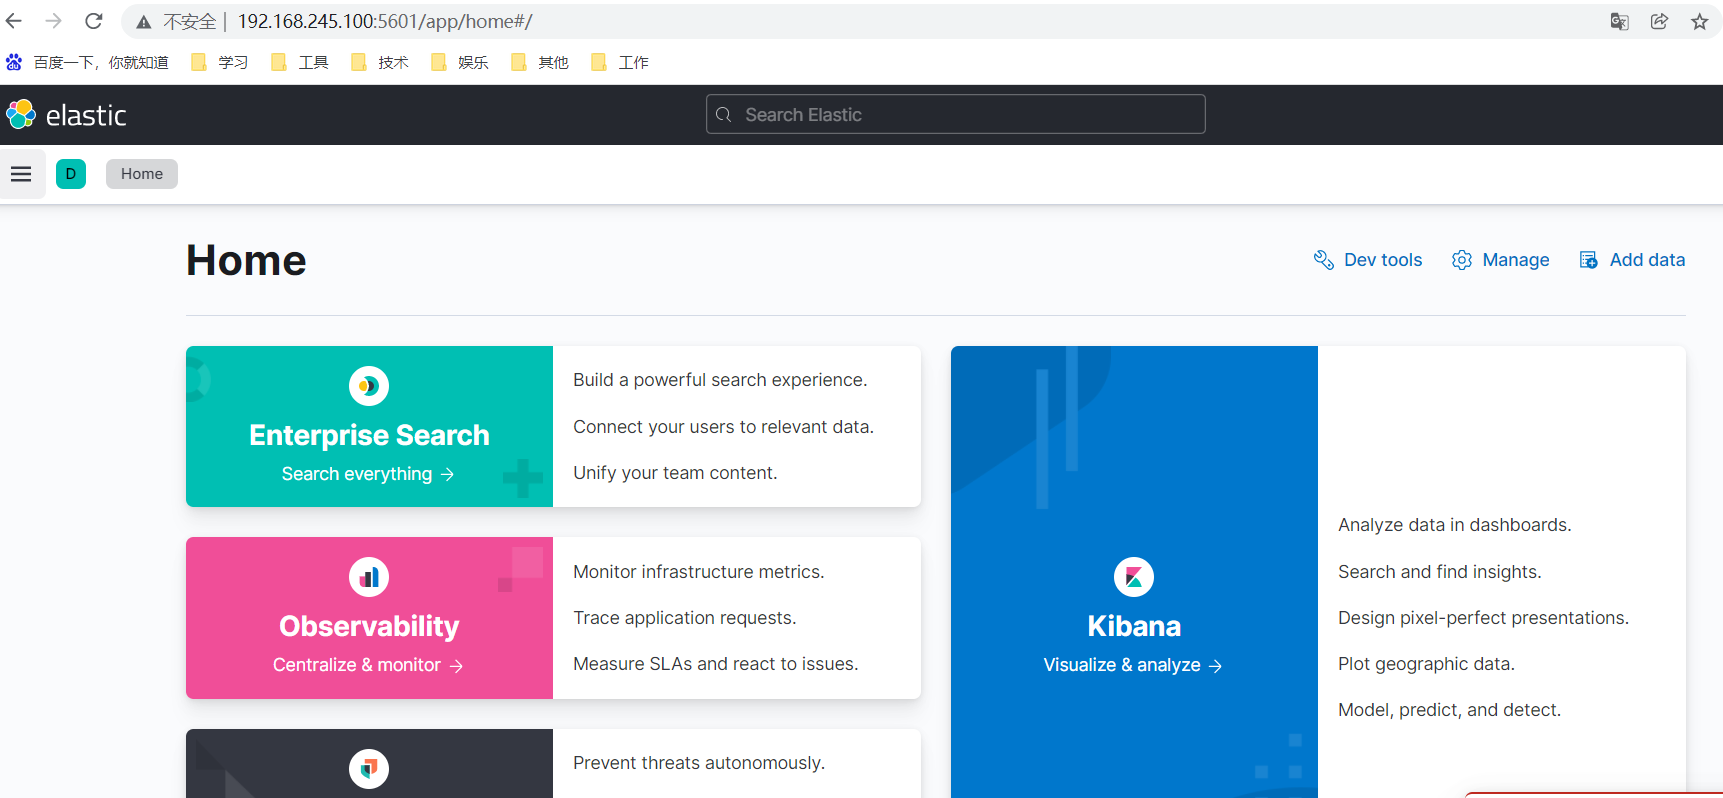Open the 学习 bookmark folder
Viewport: 1723px width, 798px height.
tap(220, 62)
